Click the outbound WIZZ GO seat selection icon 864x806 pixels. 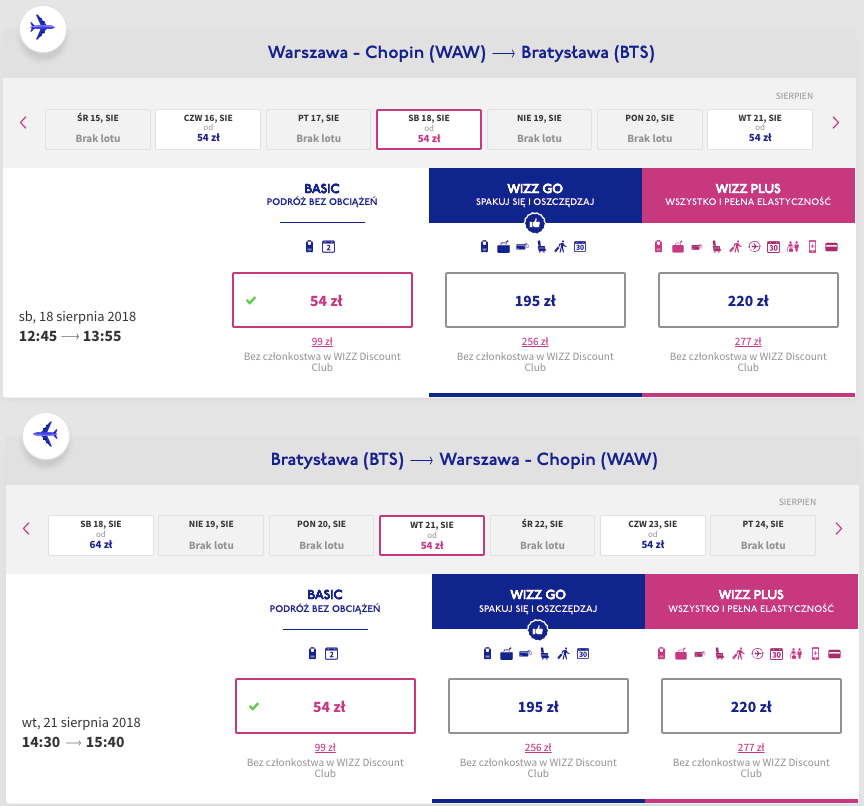click(542, 247)
